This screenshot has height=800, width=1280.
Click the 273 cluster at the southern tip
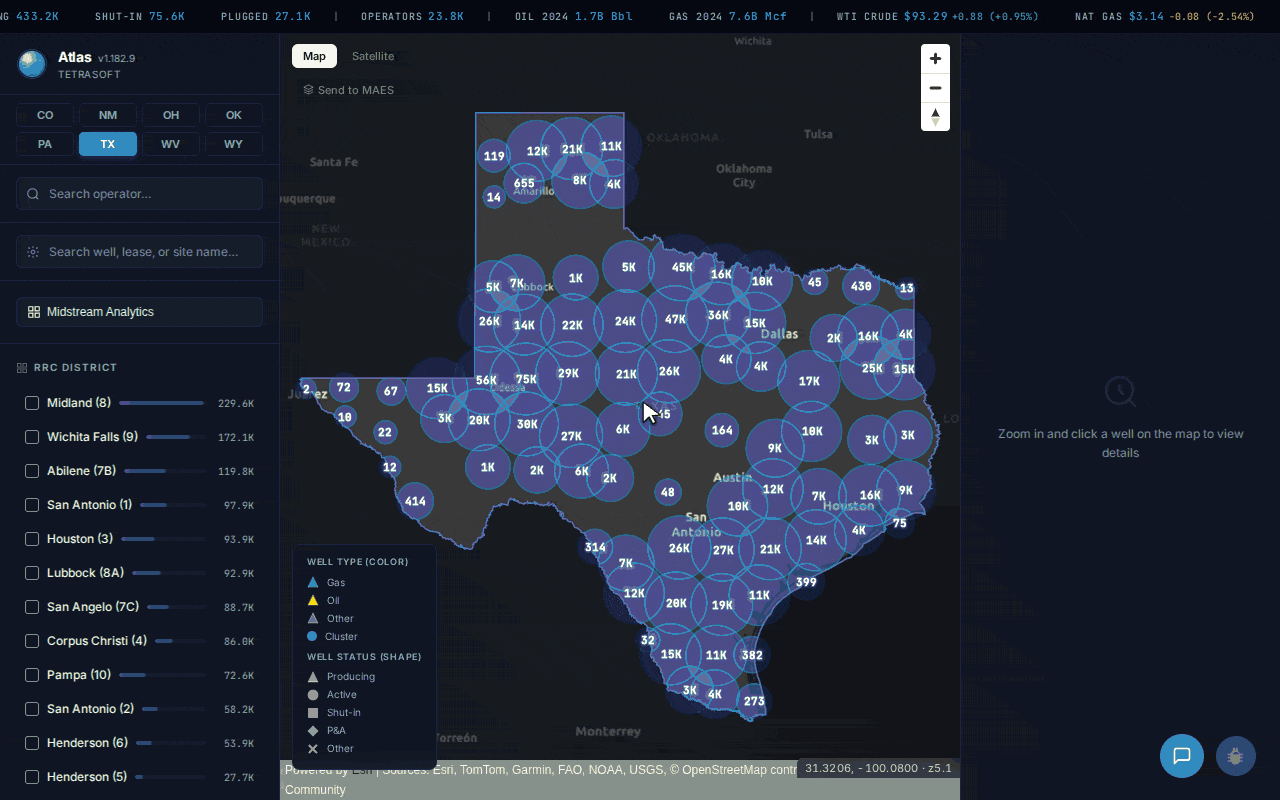[x=754, y=701]
